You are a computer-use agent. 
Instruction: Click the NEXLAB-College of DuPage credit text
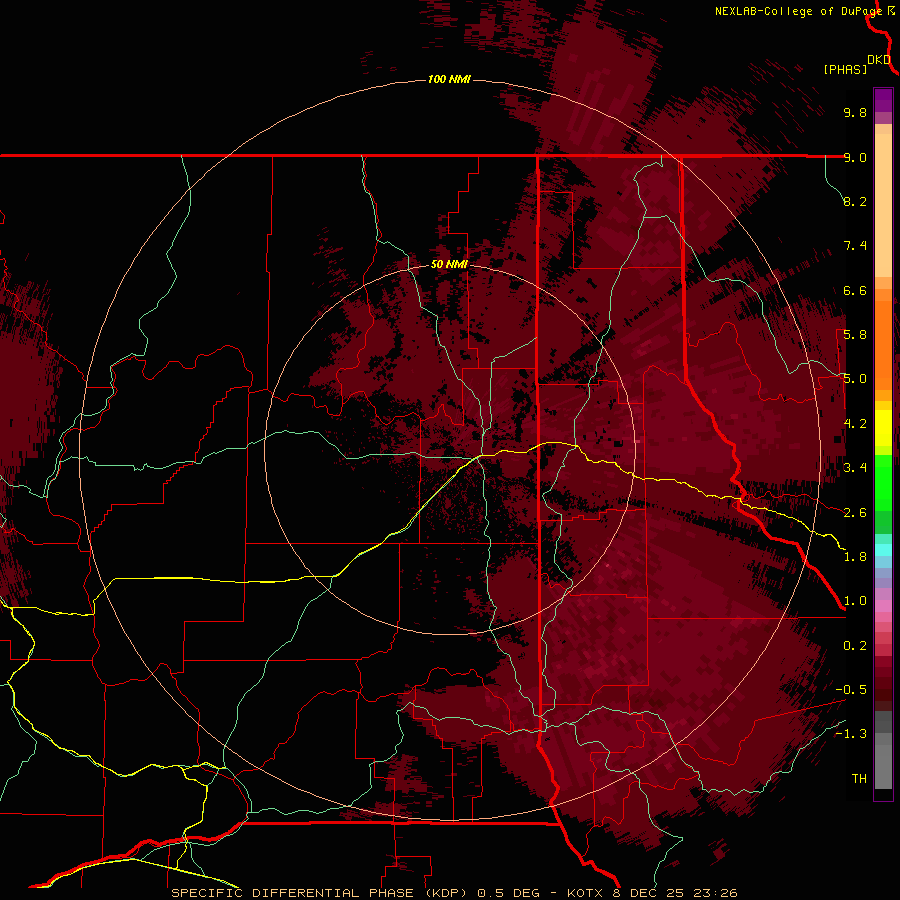click(x=798, y=11)
